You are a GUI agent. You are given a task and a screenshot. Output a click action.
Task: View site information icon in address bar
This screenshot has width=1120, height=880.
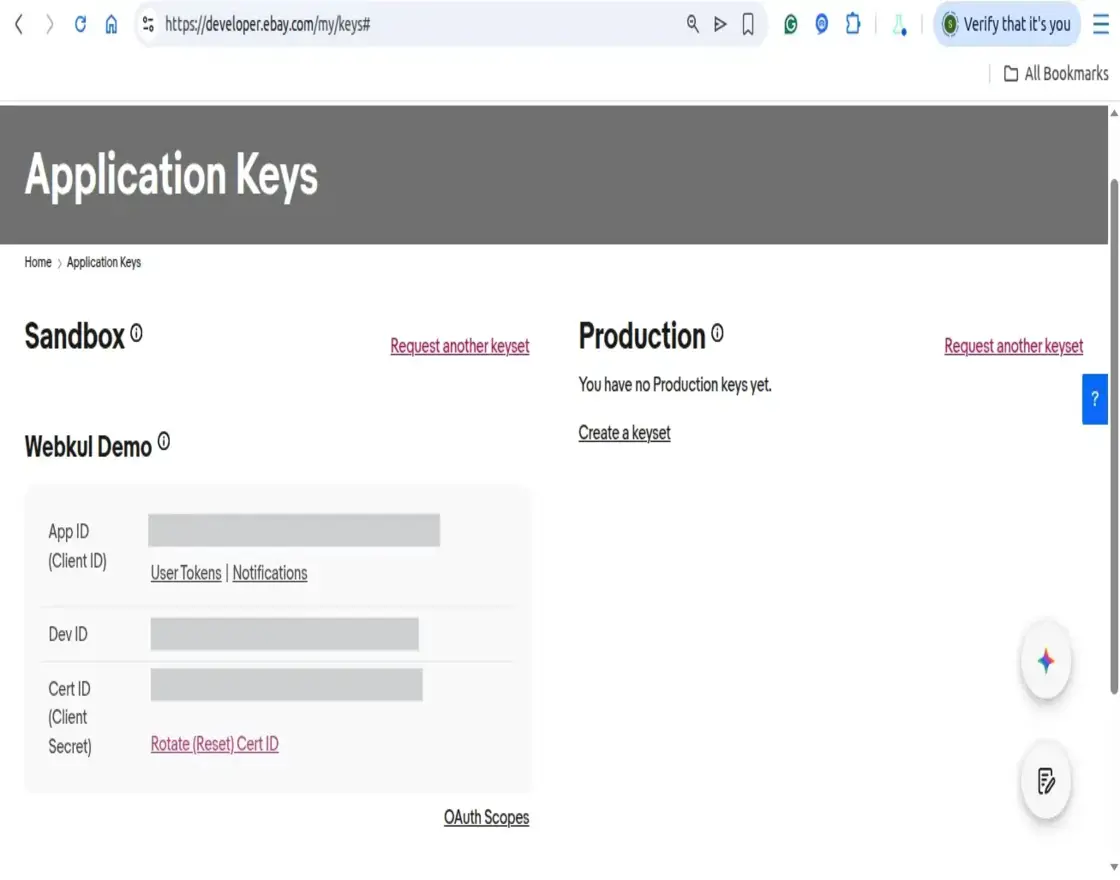tap(149, 24)
